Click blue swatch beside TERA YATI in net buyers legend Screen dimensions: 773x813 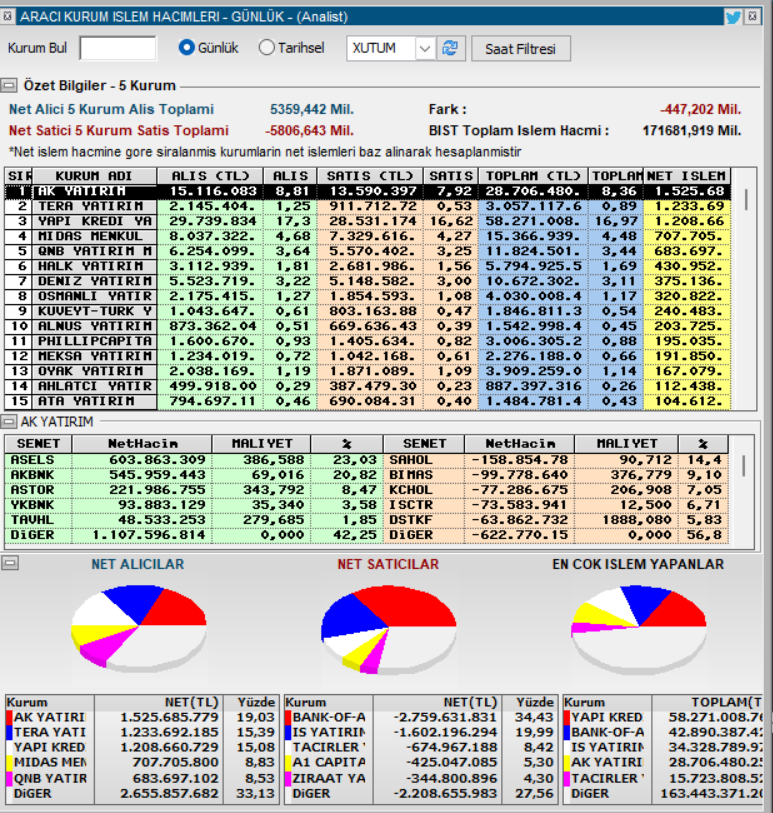[9, 733]
